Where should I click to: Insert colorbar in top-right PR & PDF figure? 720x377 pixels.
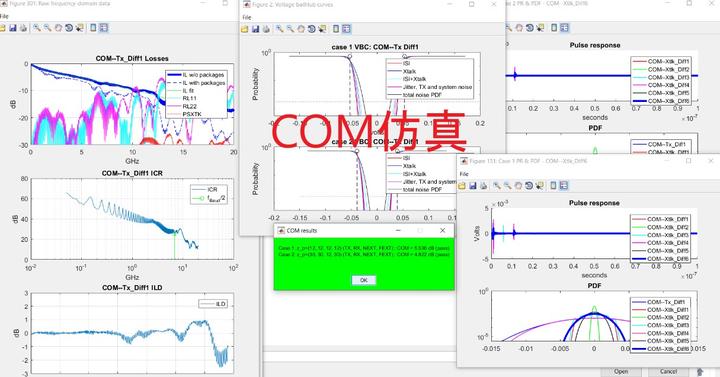click(554, 28)
